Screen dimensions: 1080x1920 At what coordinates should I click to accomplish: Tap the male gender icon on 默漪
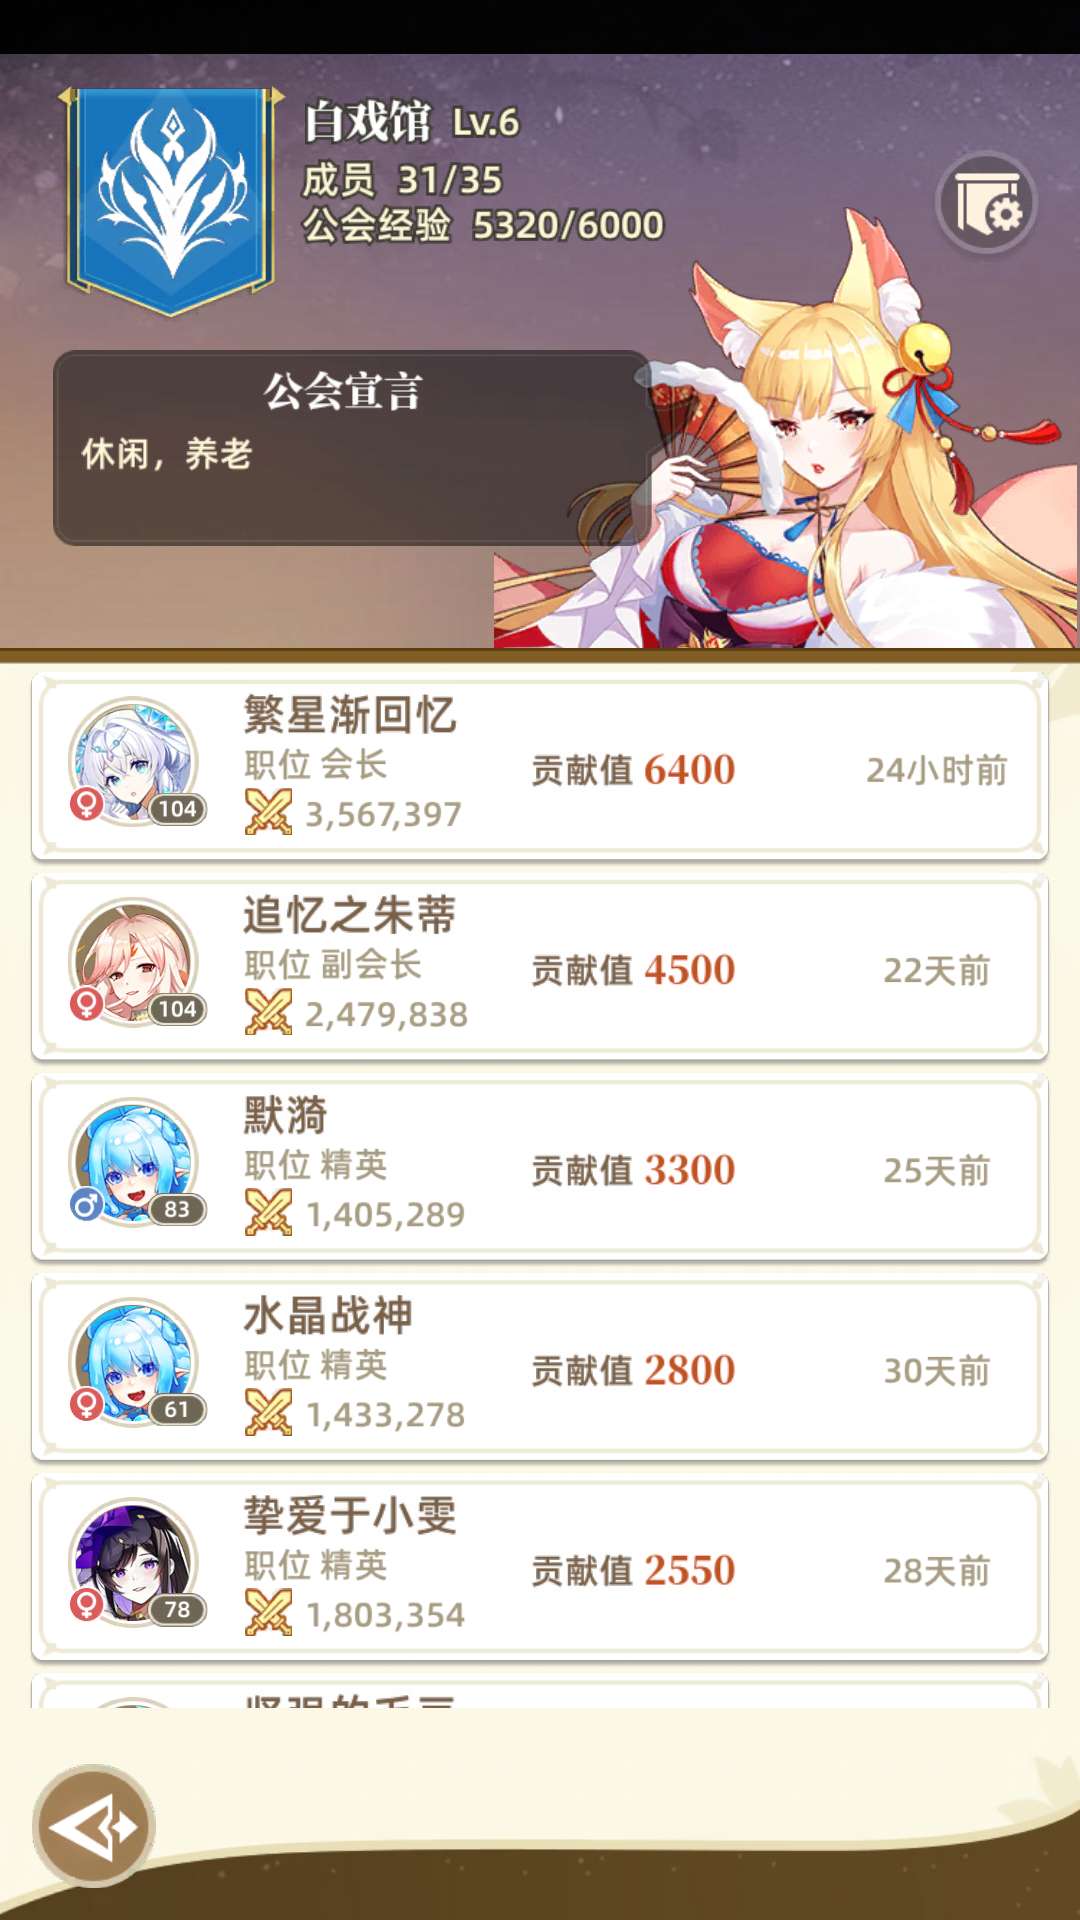86,1206
